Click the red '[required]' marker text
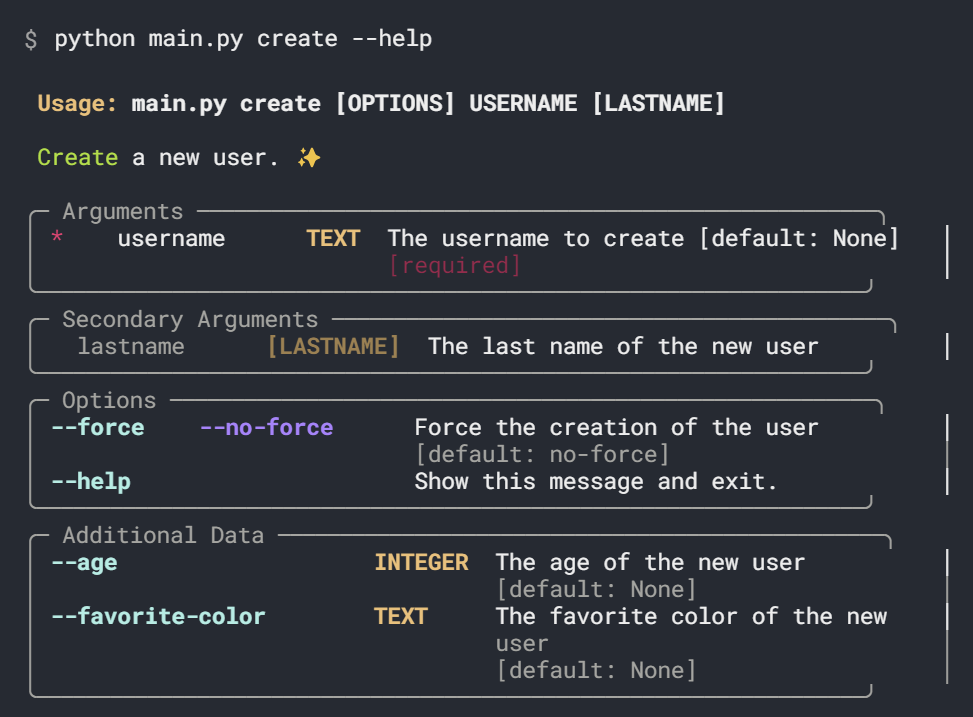The width and height of the screenshot is (973, 717). [x=454, y=266]
